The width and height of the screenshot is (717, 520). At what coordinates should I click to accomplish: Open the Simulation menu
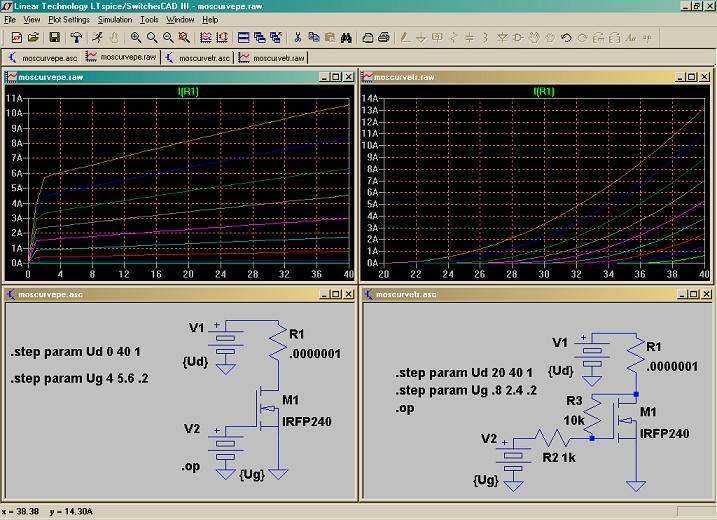point(115,20)
